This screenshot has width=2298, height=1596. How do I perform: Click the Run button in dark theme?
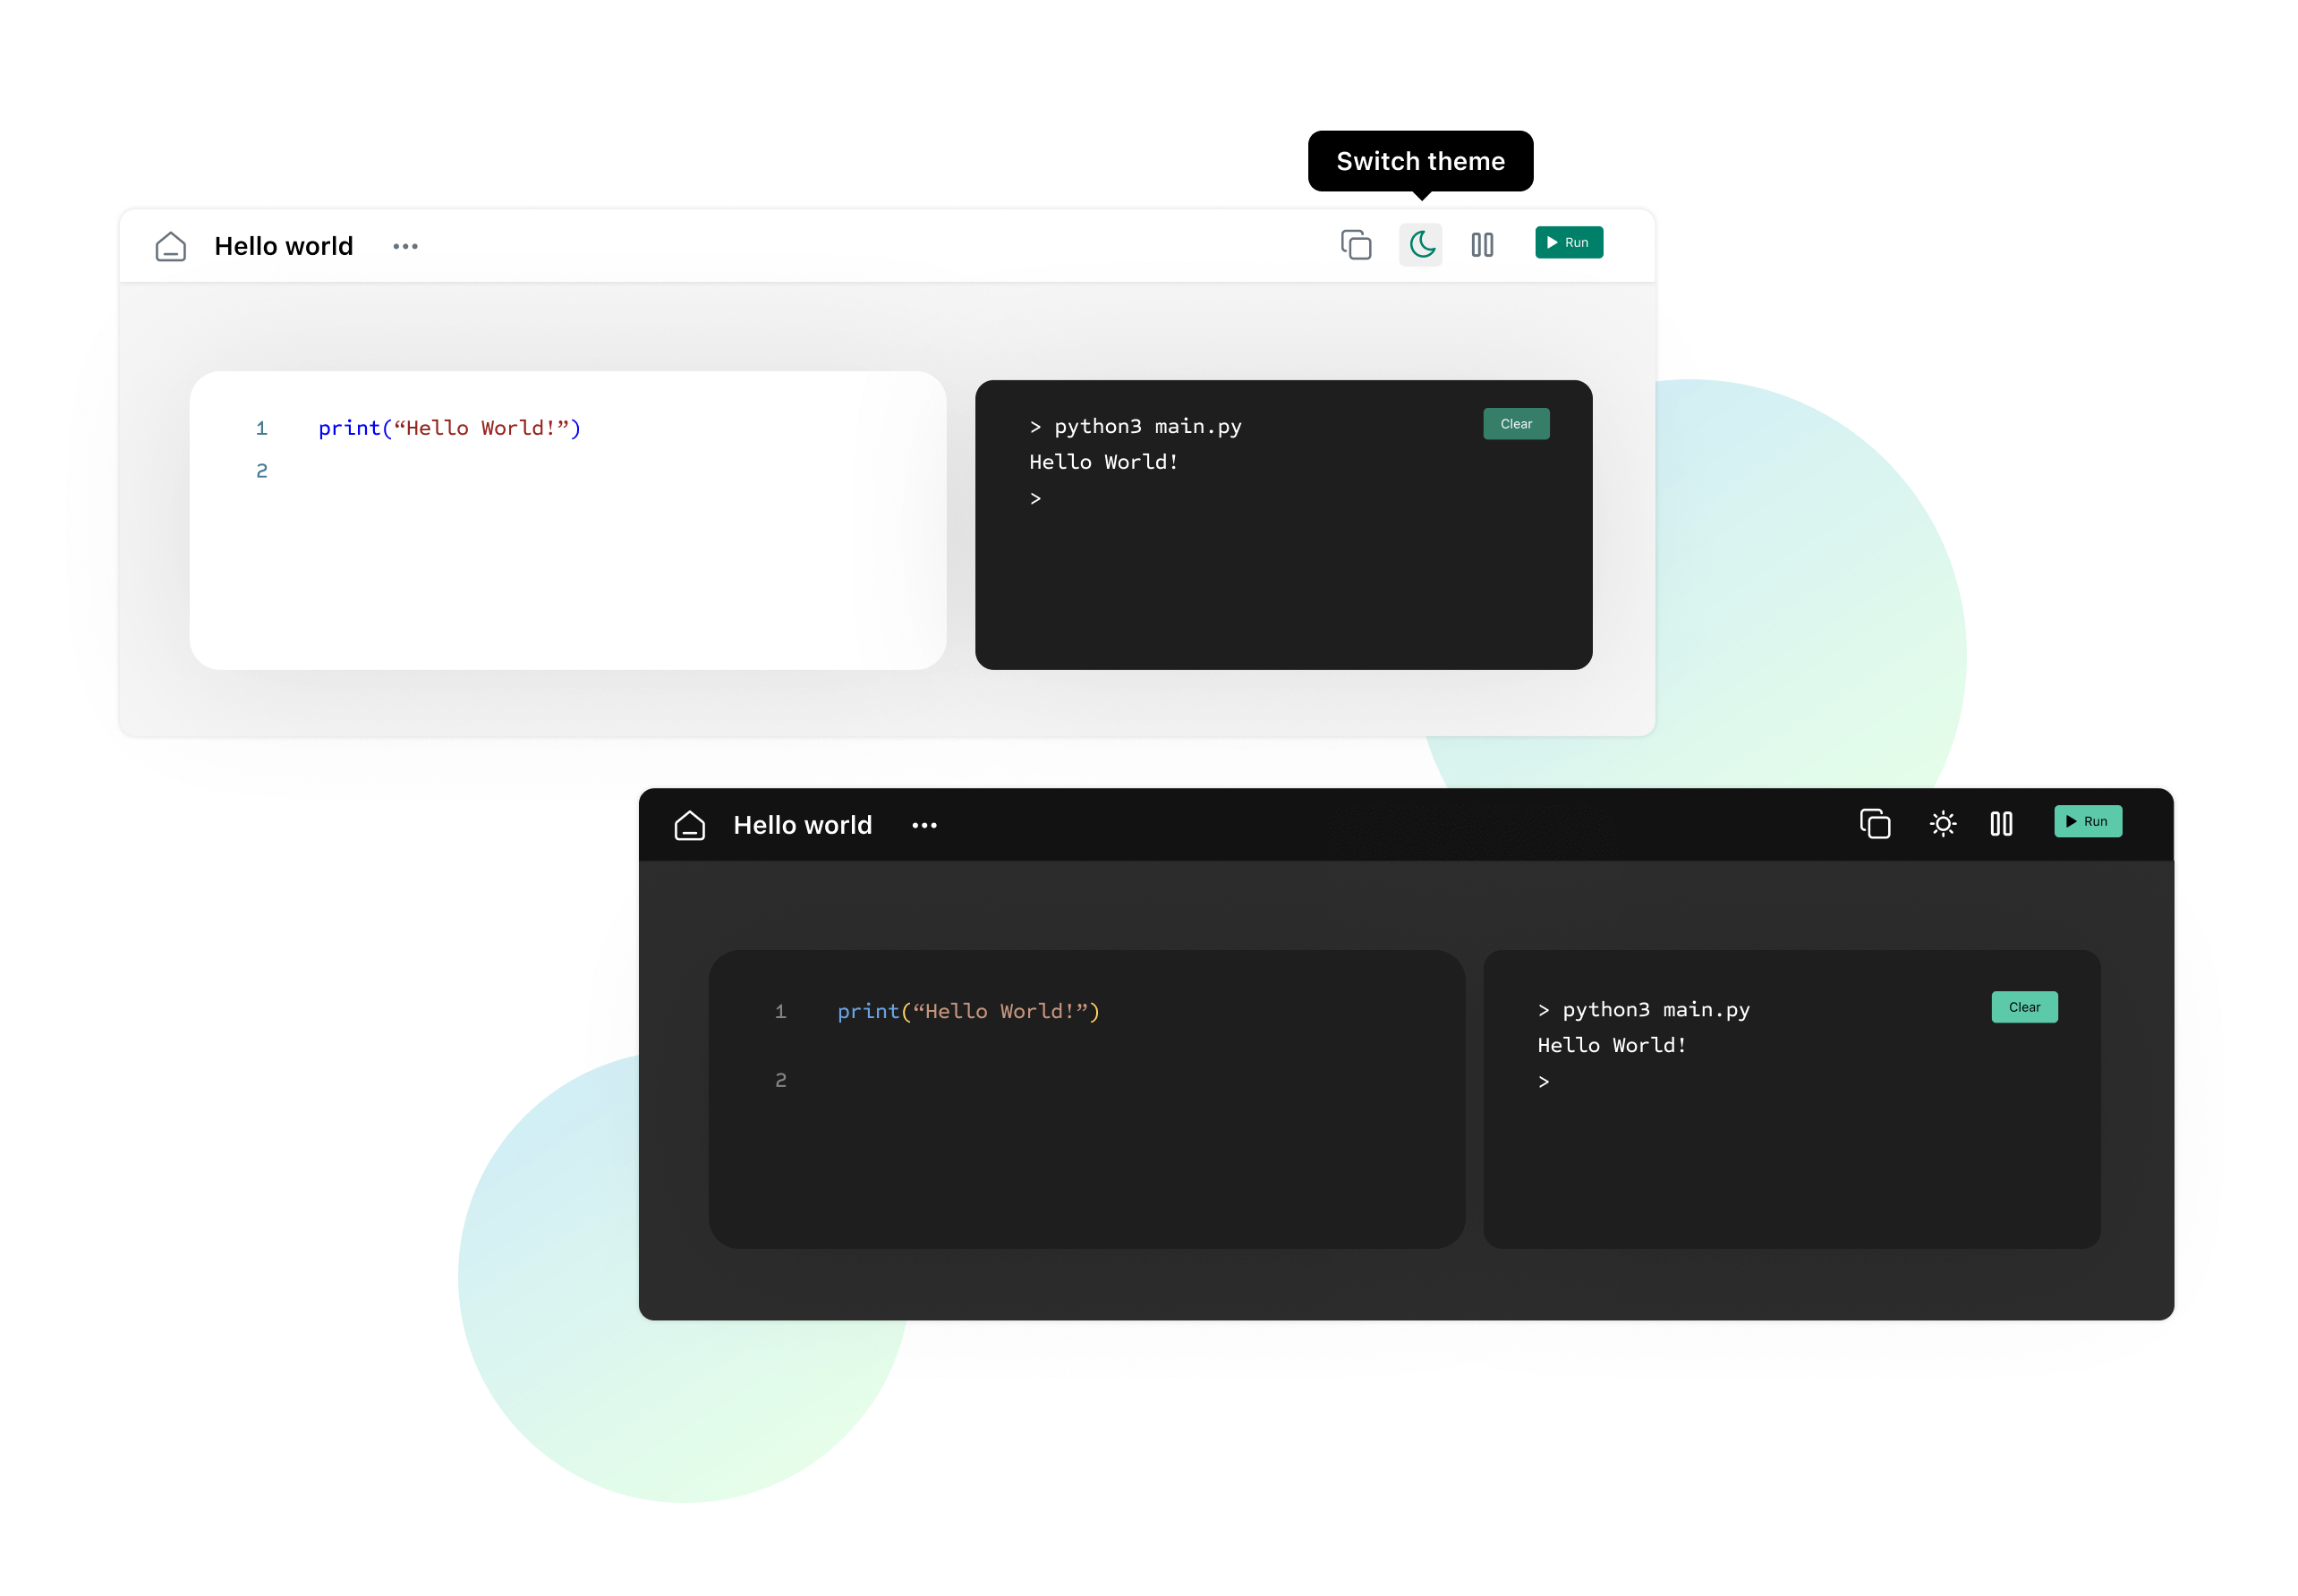[2089, 822]
